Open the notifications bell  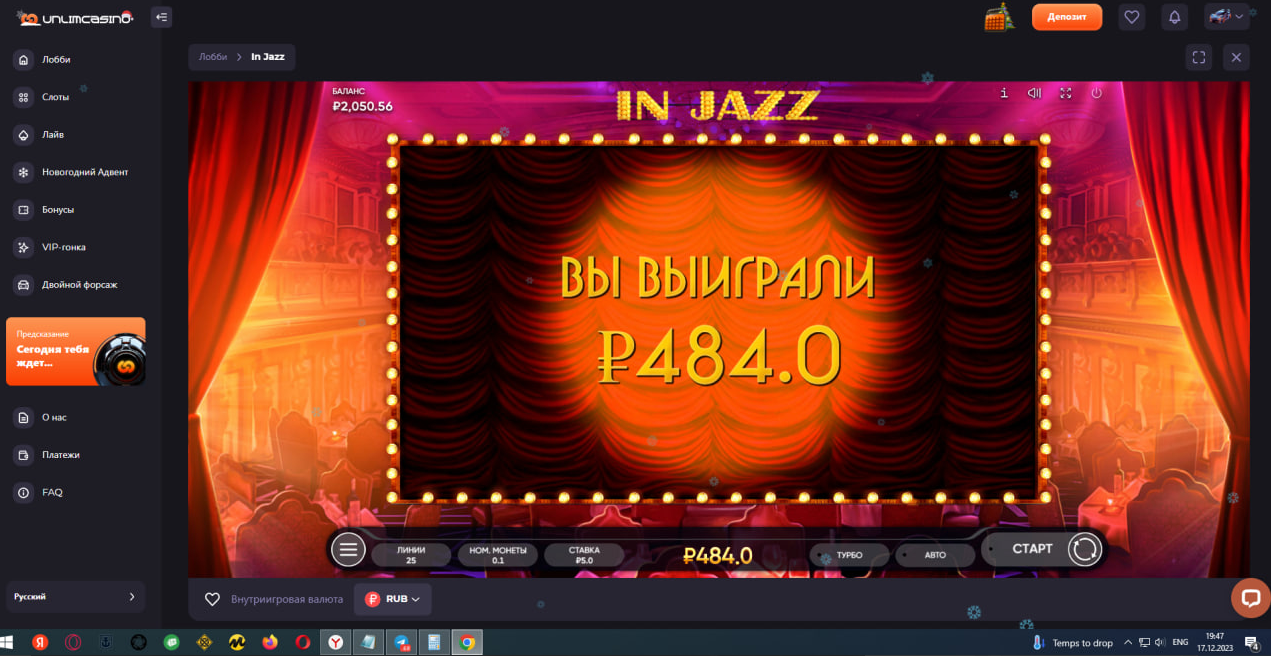point(1175,17)
